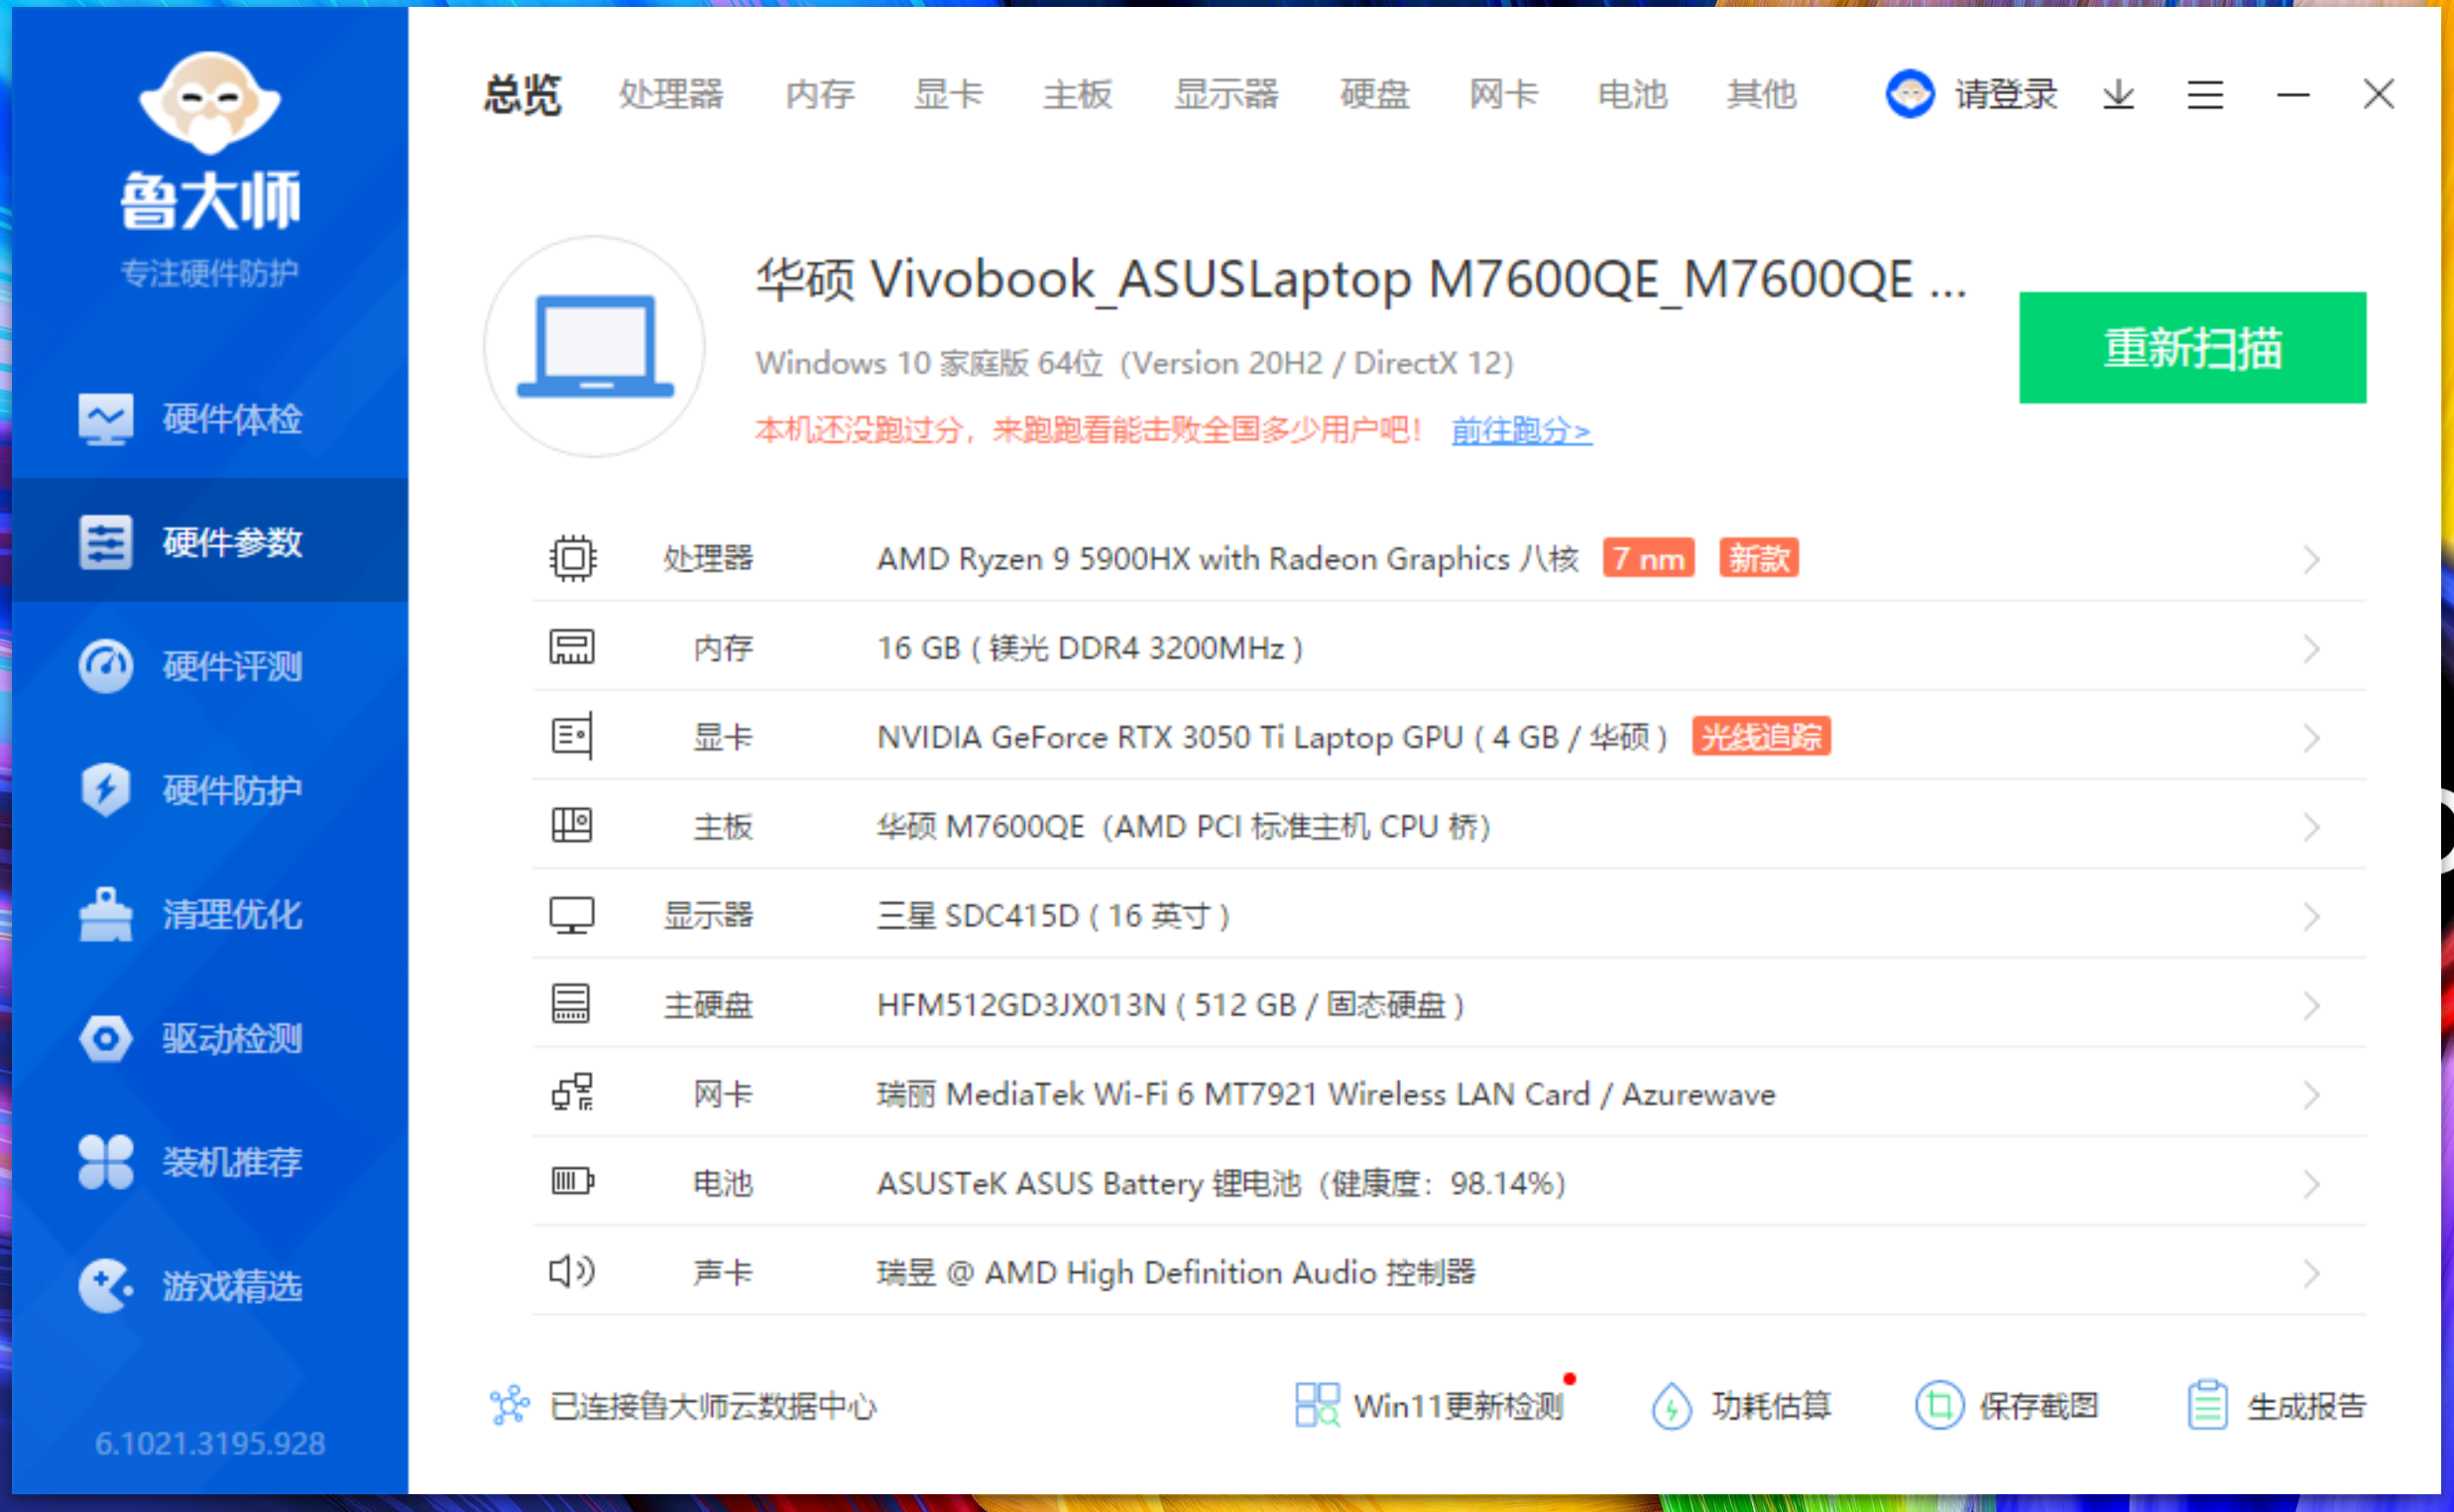
Task: Switch to 总览 overview tab
Action: (x=522, y=95)
